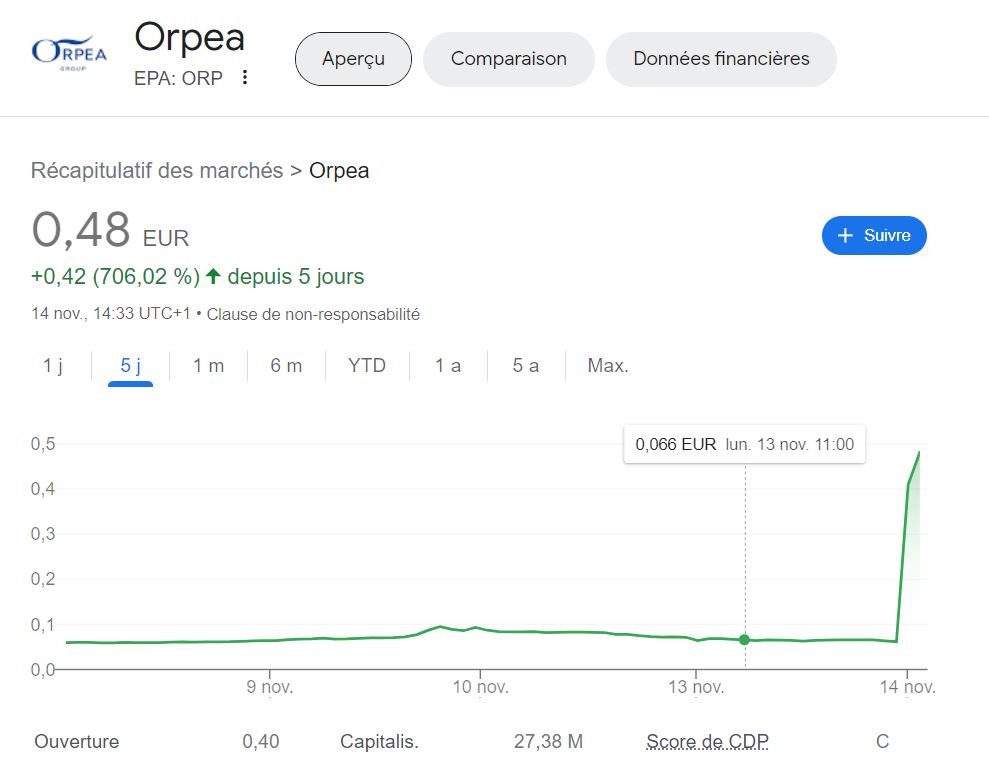
Task: Display the 5 a chart range
Action: tap(526, 366)
